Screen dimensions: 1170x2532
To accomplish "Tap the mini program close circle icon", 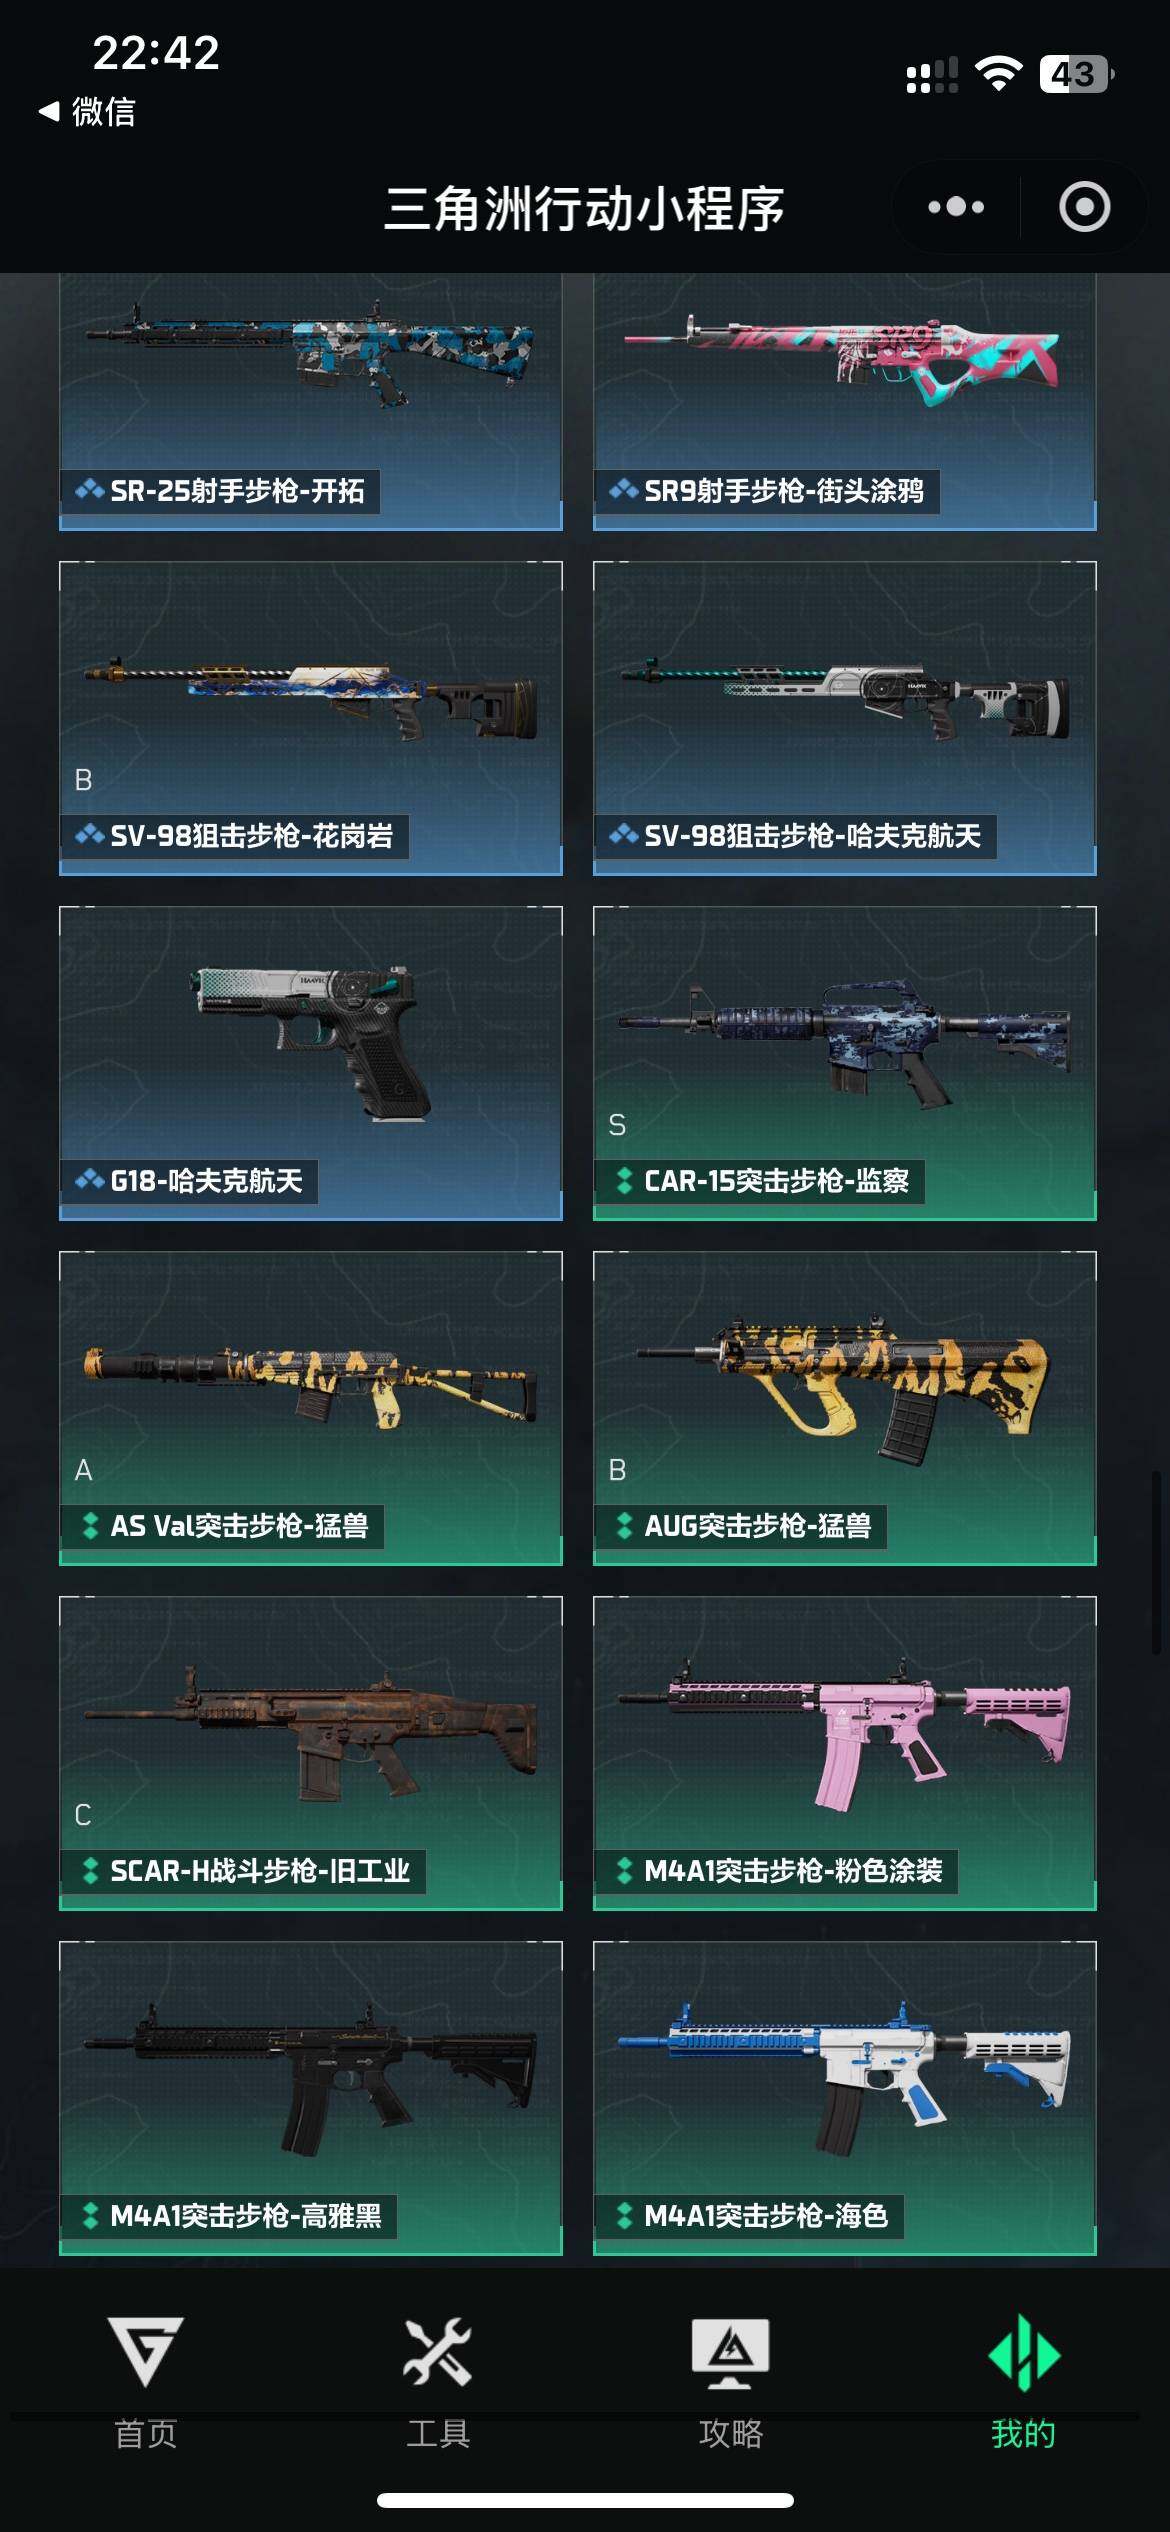I will [1084, 207].
